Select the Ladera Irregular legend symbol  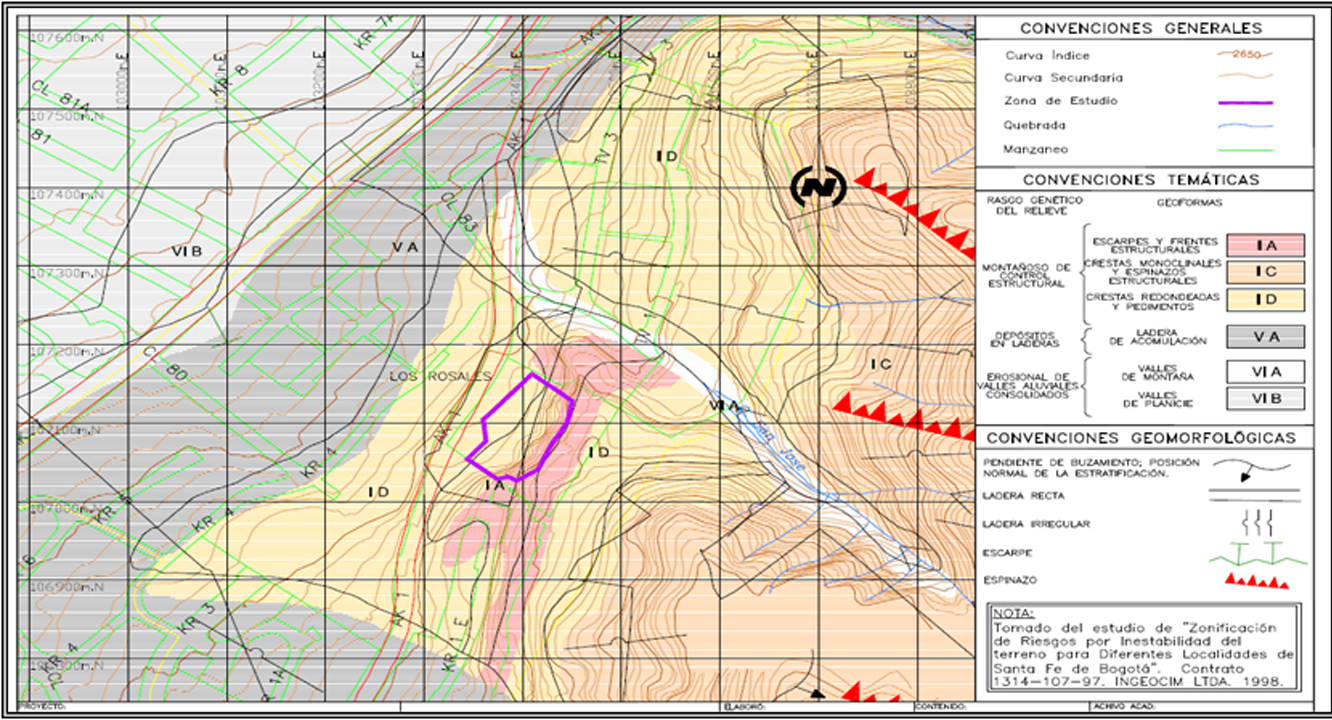[x=1254, y=521]
